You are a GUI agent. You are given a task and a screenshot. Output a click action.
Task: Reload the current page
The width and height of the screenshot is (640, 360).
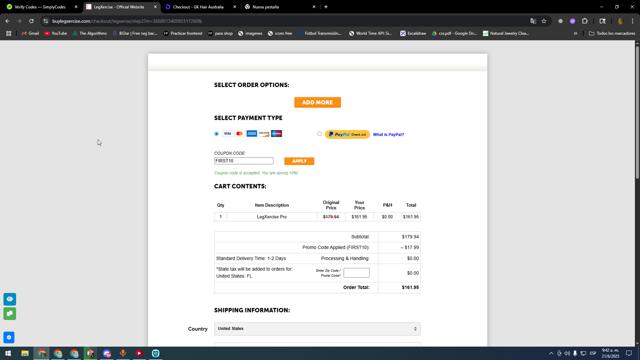click(31, 21)
